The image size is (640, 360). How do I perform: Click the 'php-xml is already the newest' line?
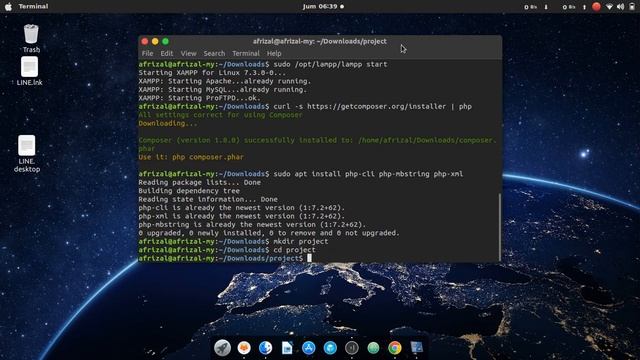[x=242, y=216]
